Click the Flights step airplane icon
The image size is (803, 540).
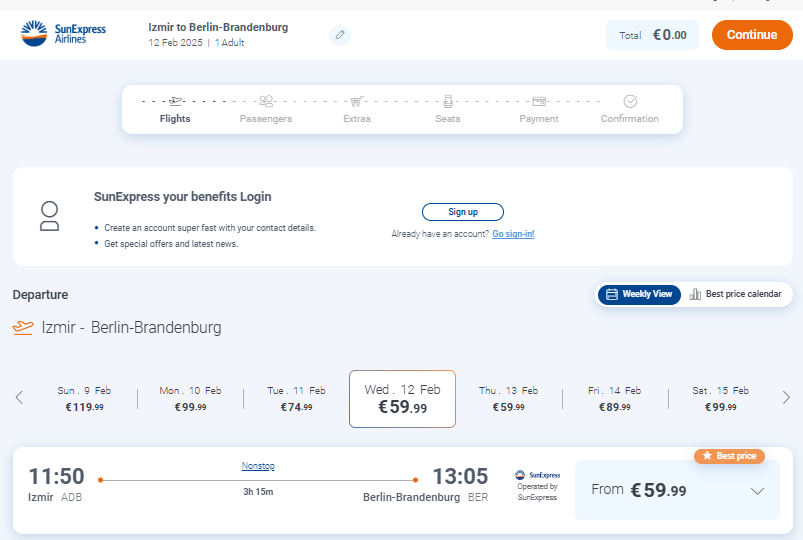coord(176,101)
